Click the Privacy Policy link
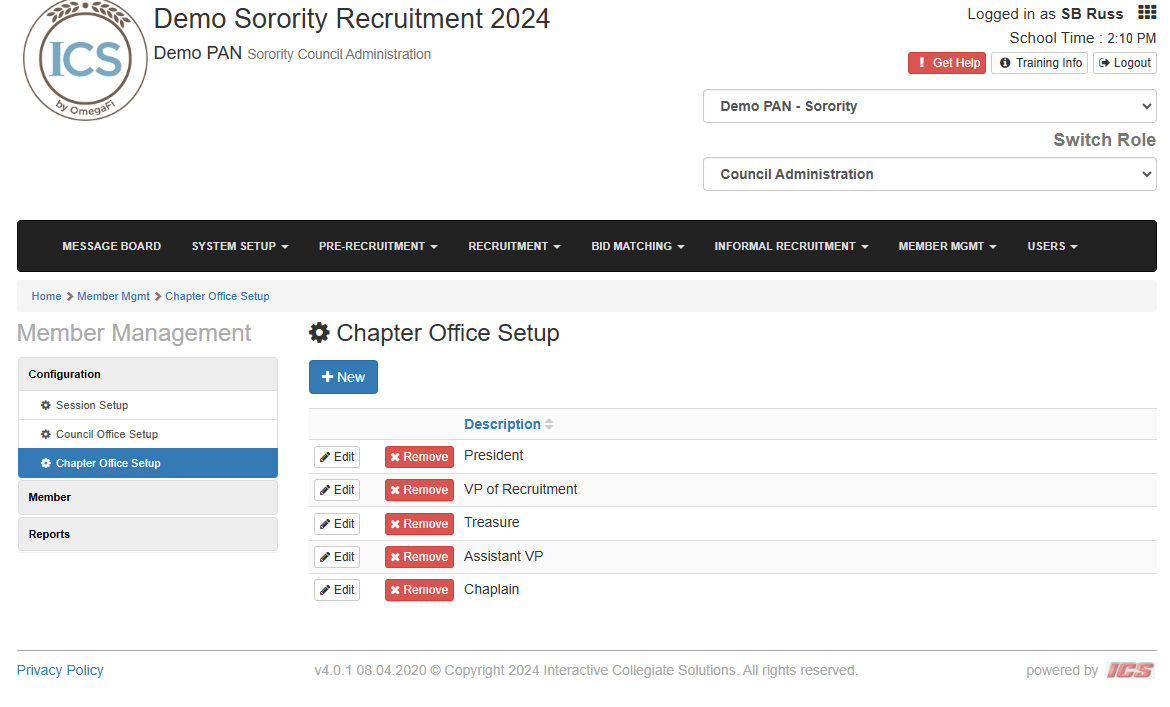The image size is (1170, 707). (x=59, y=670)
